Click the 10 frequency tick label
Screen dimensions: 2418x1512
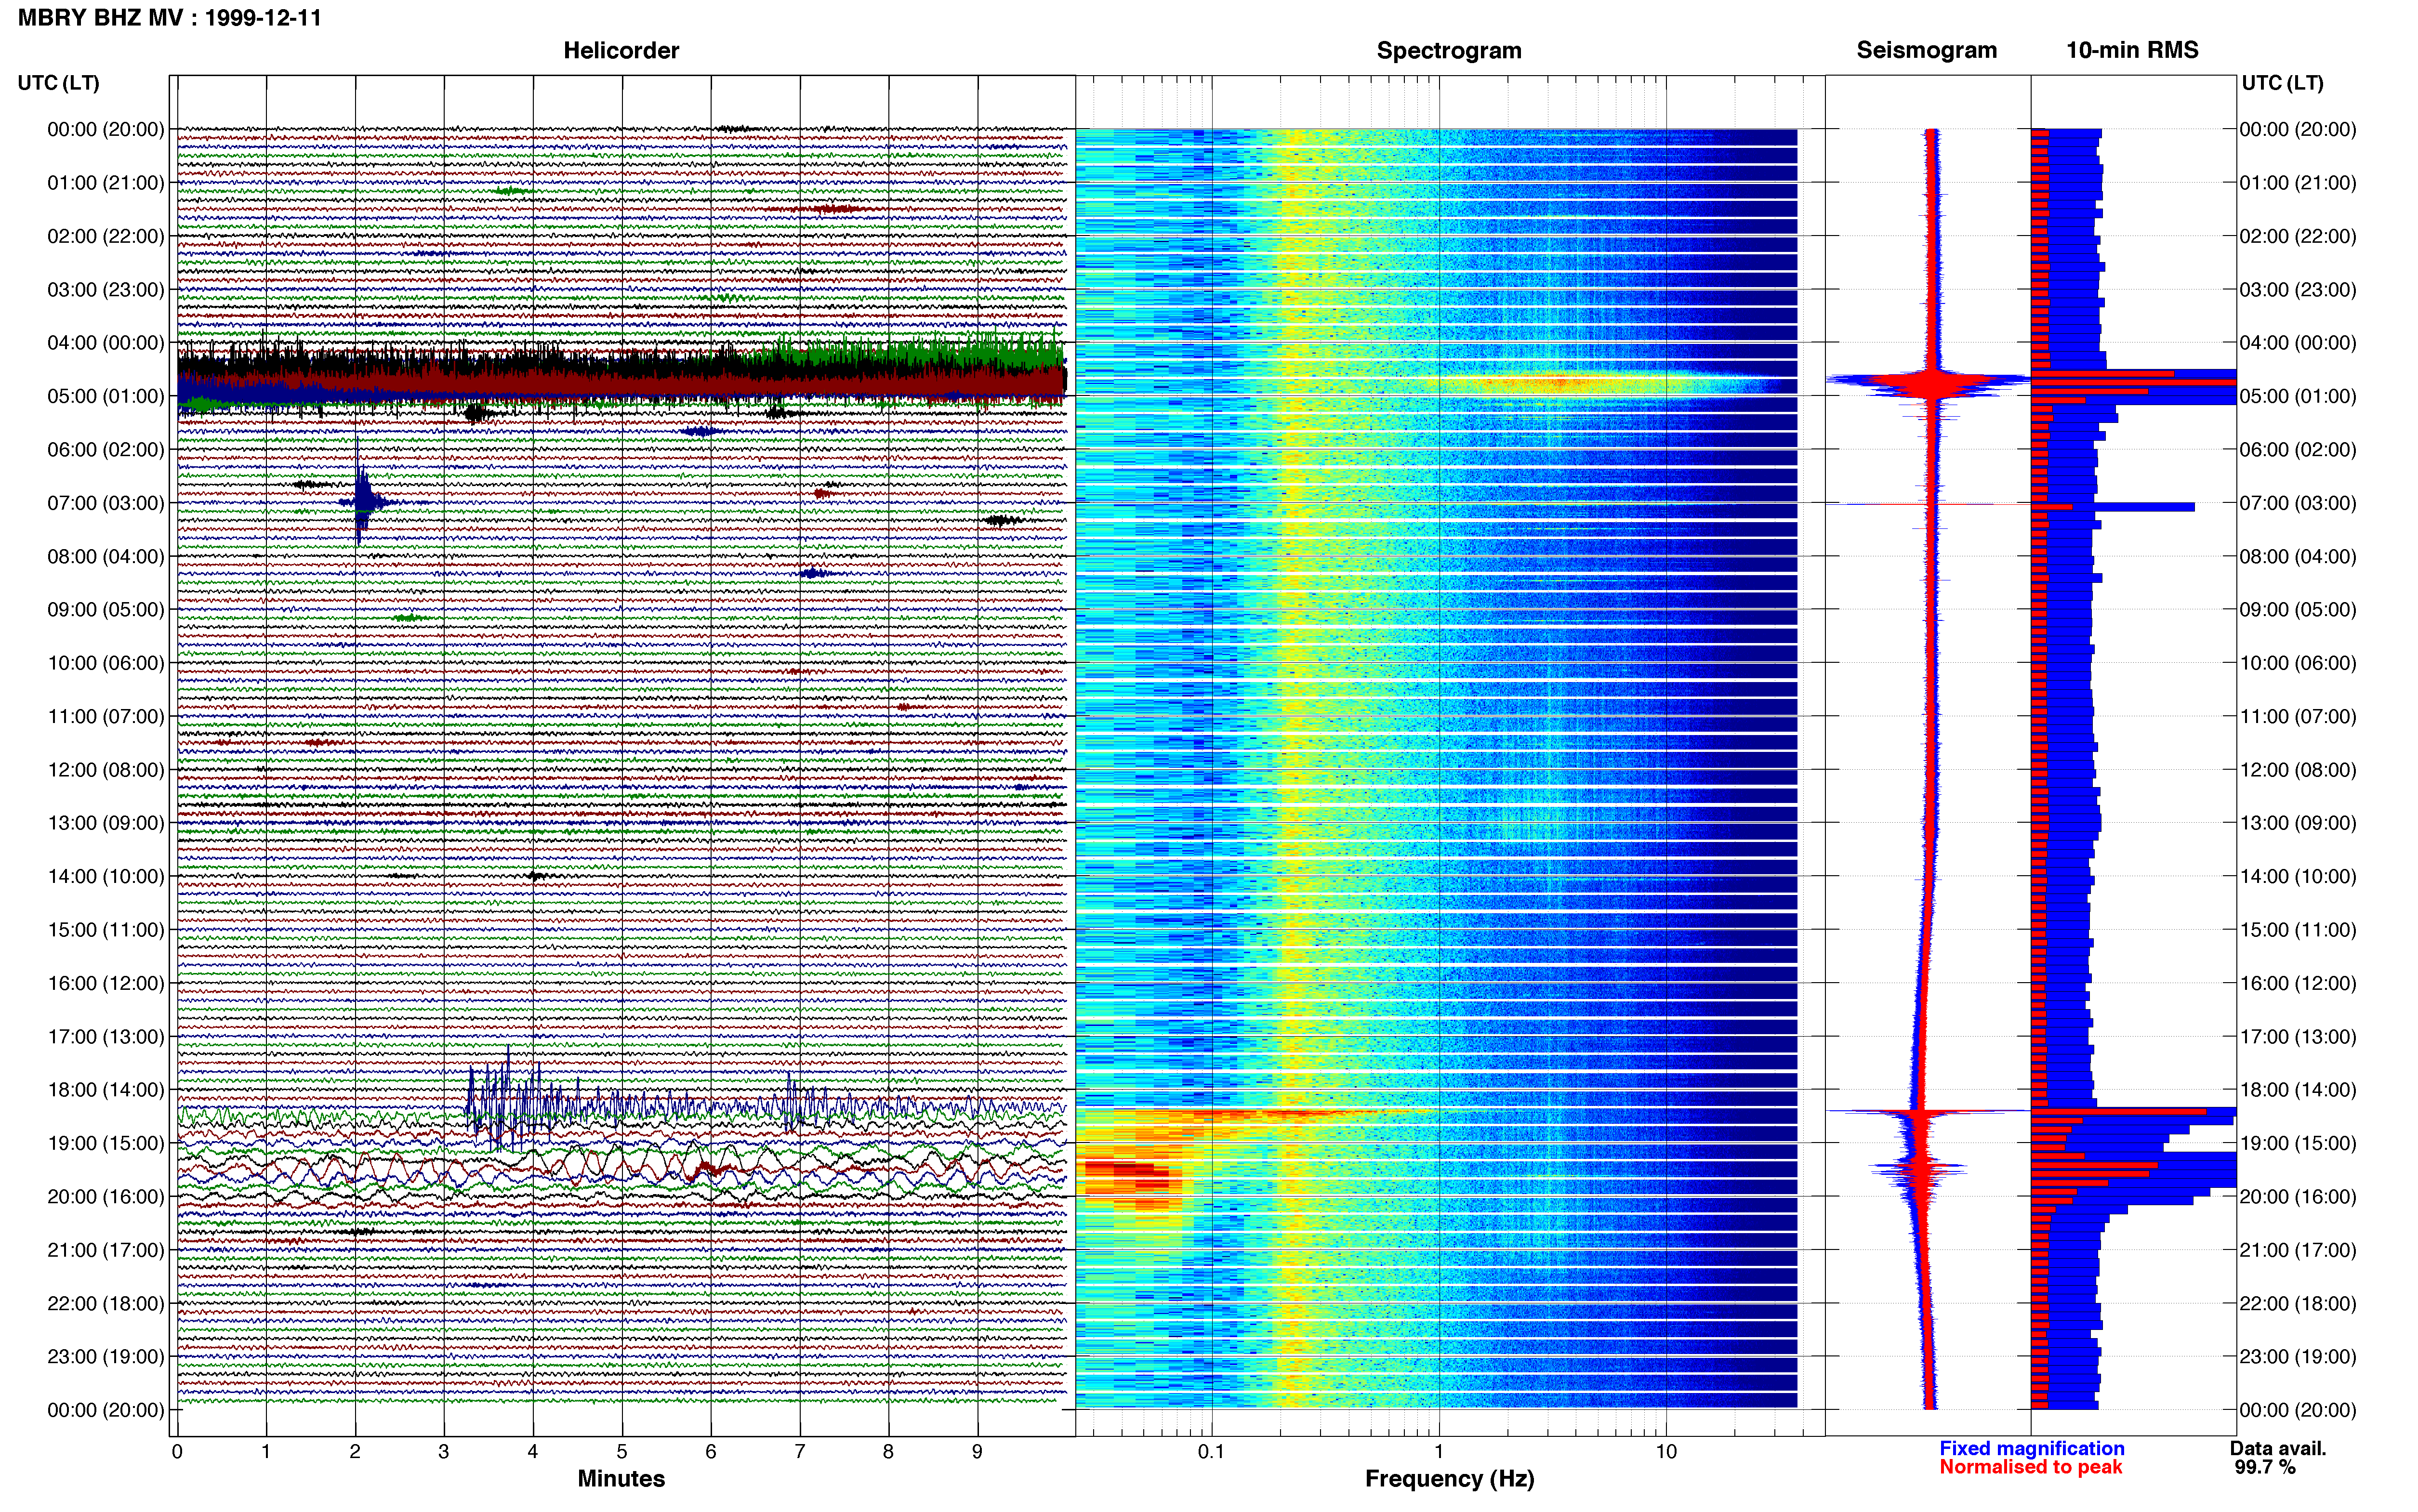[x=1666, y=1452]
